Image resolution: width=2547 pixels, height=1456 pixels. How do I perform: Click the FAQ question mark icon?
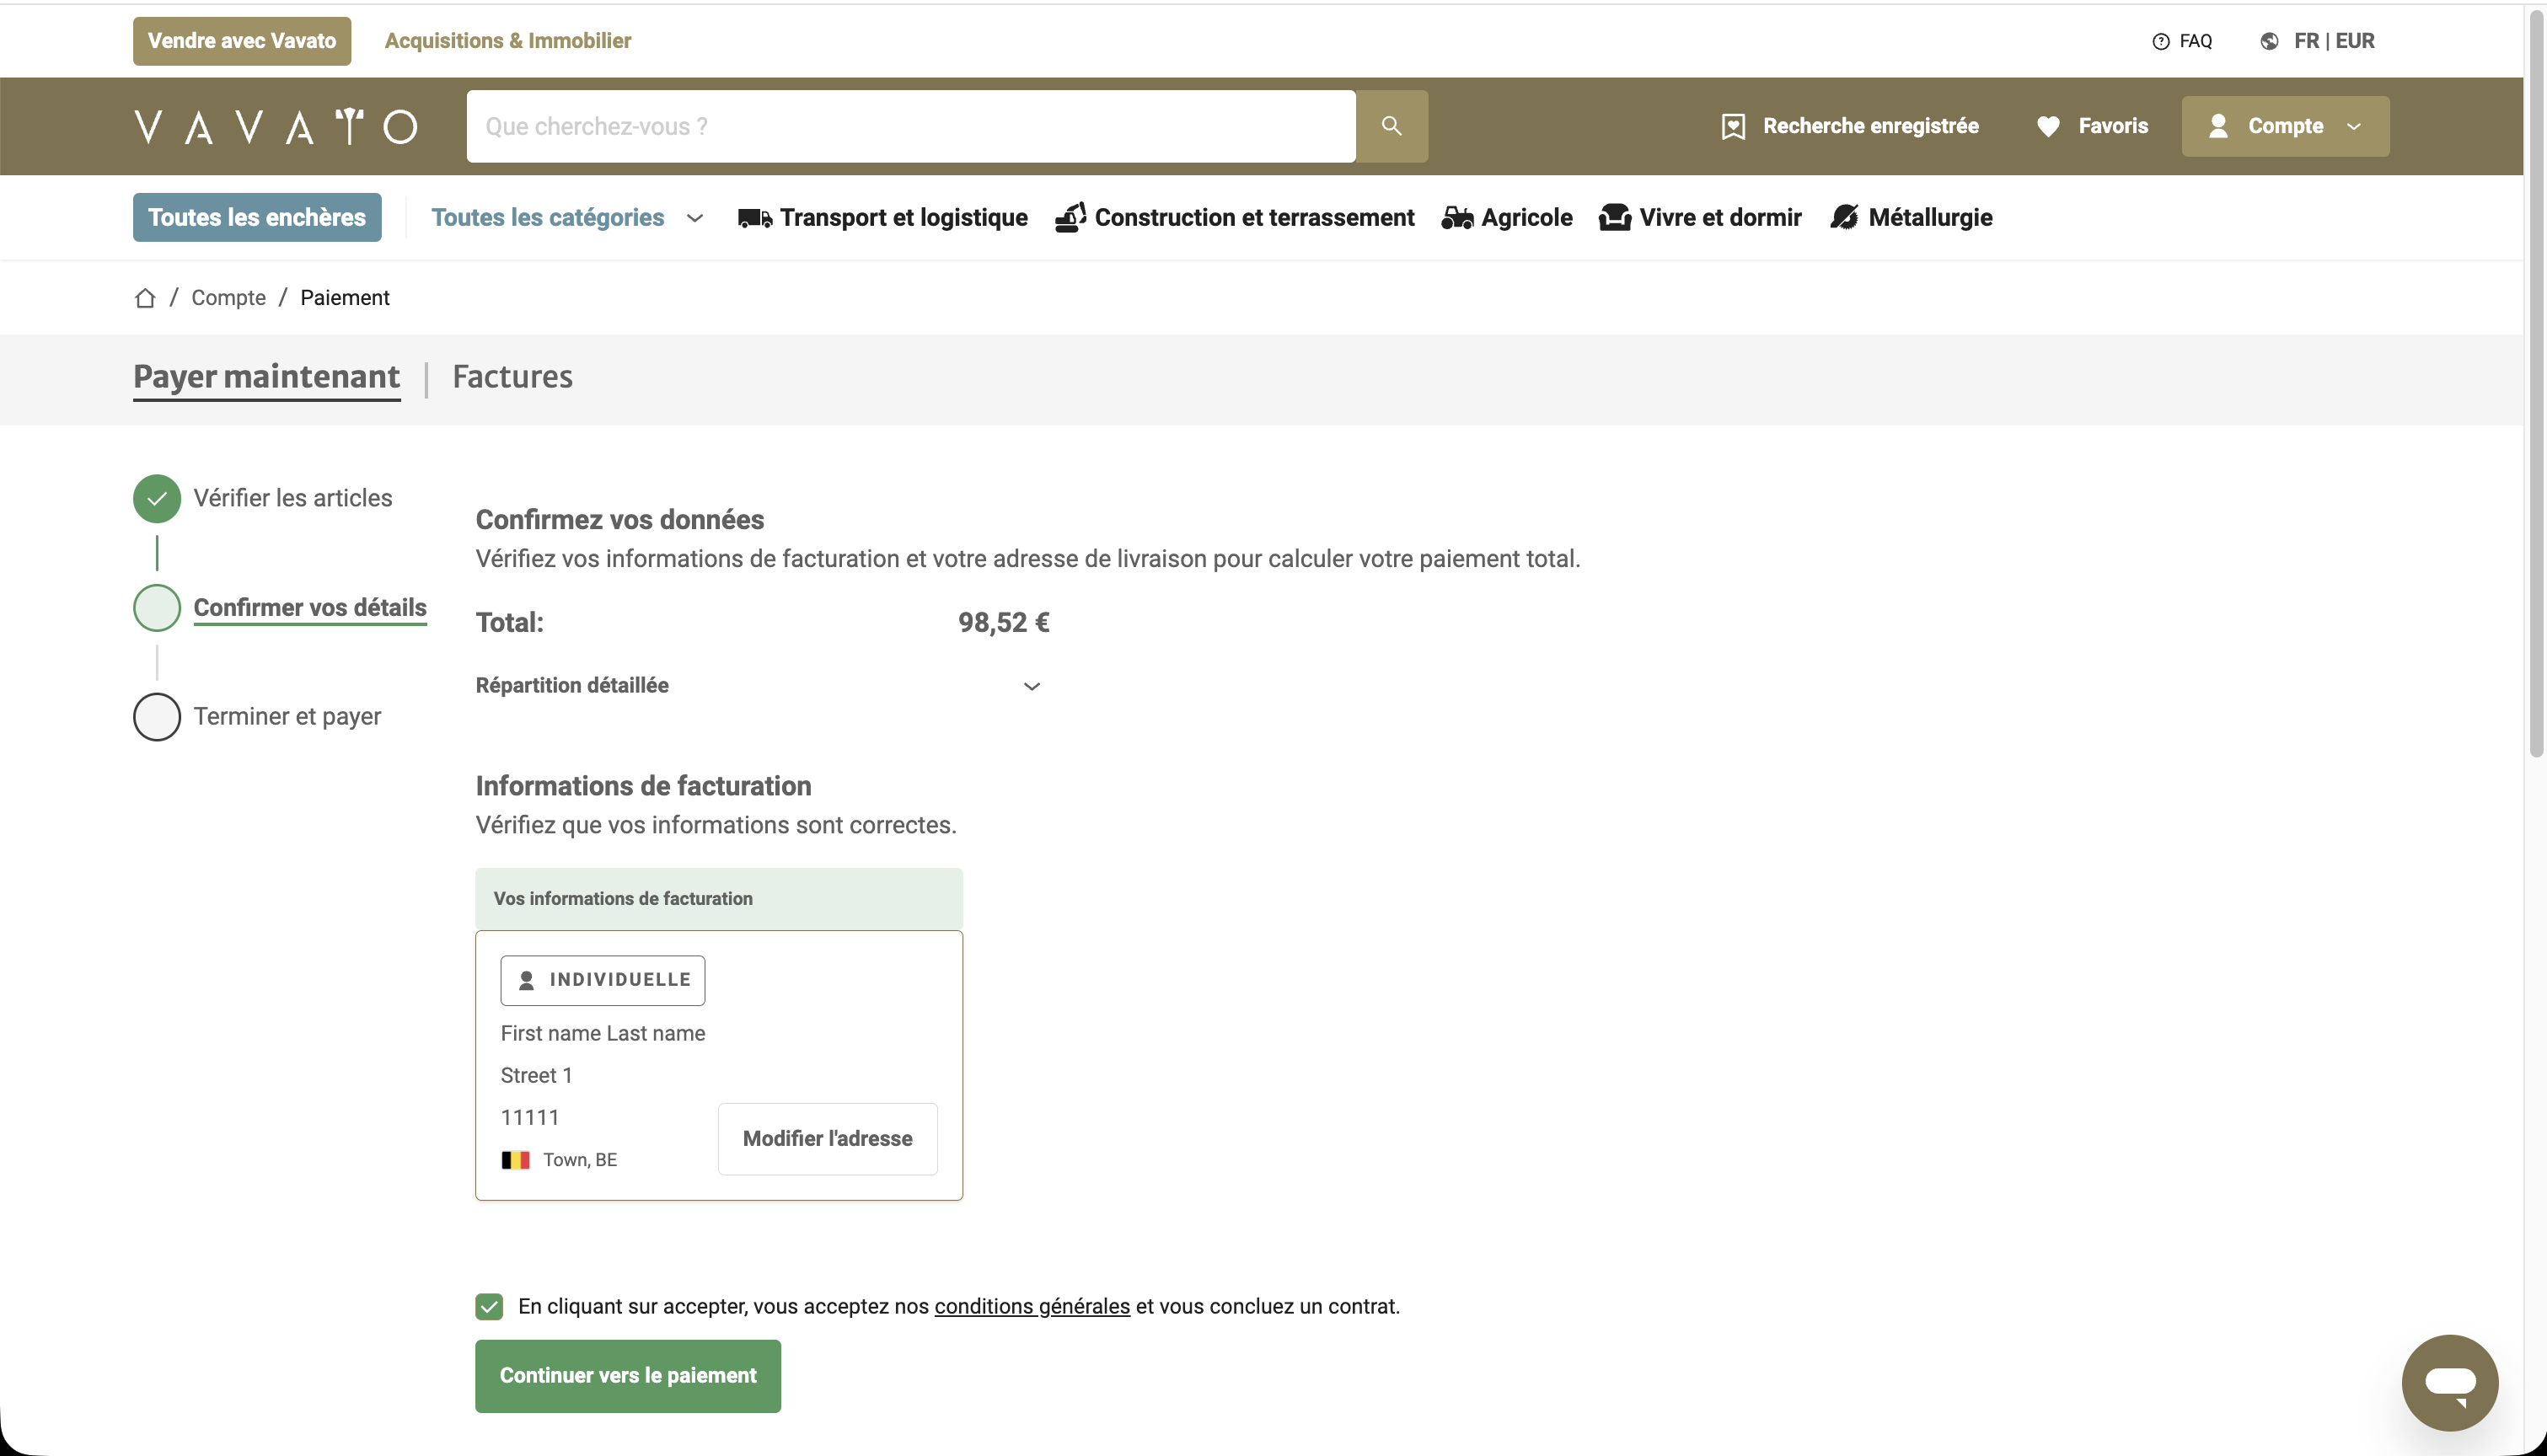[x=2161, y=41]
